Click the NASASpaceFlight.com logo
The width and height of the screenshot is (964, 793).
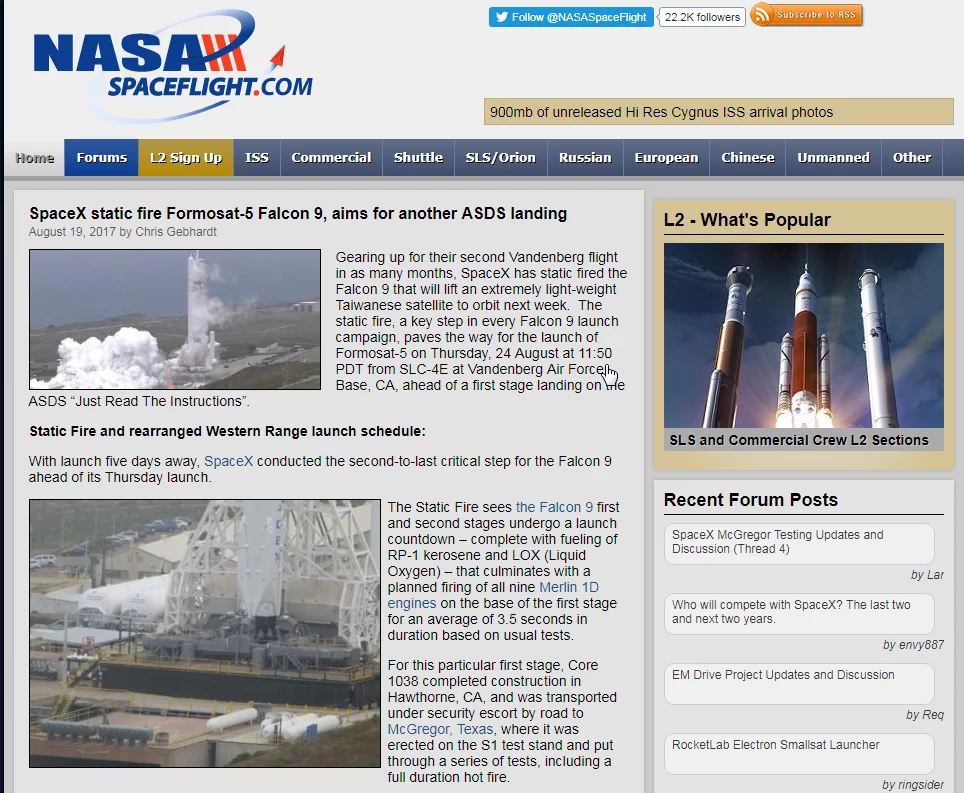173,65
